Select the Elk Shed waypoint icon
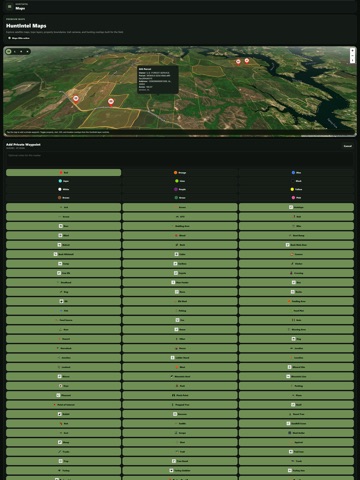 coord(180,301)
